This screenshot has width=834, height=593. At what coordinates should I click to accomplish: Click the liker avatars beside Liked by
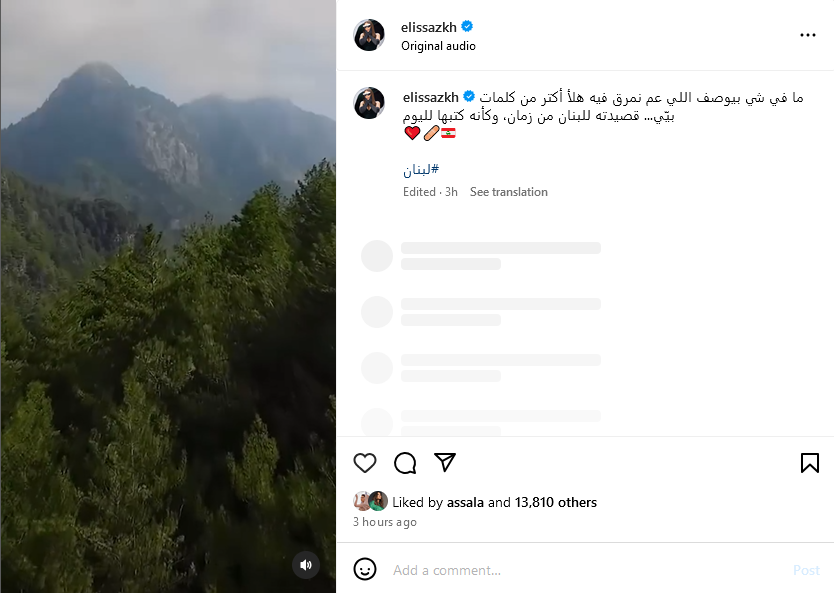coord(371,501)
